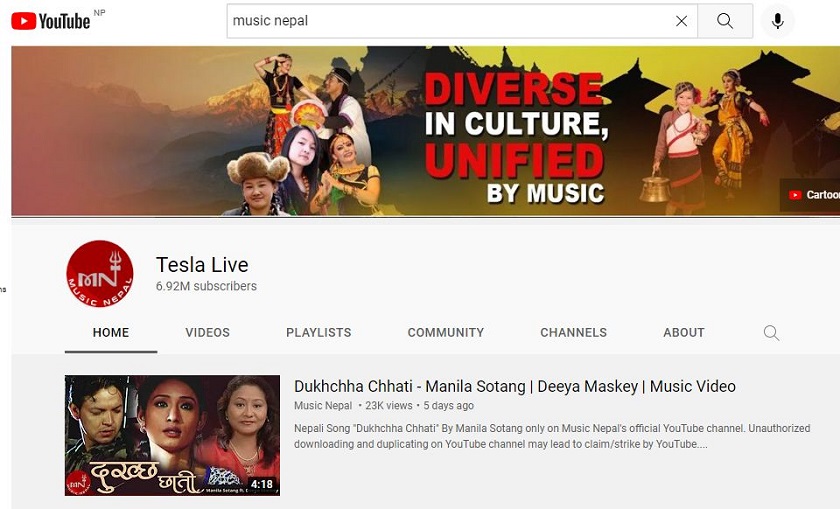Open the channel search magnifier icon
The width and height of the screenshot is (840, 509).
tap(771, 333)
